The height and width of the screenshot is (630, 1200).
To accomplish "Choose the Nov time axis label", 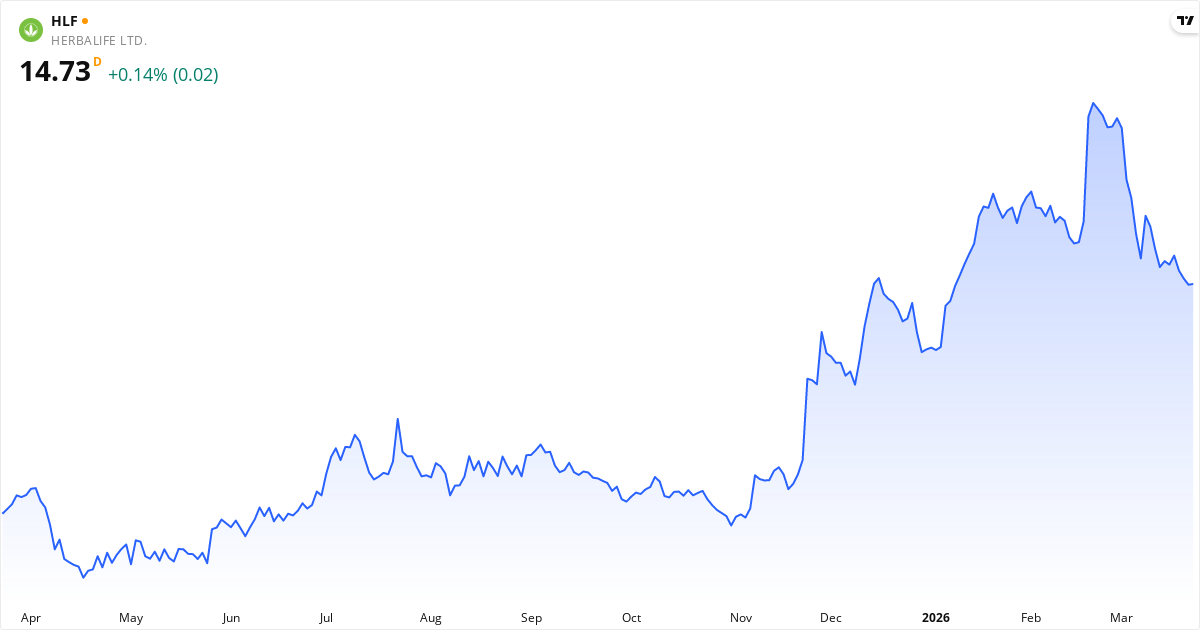I will coord(741,618).
